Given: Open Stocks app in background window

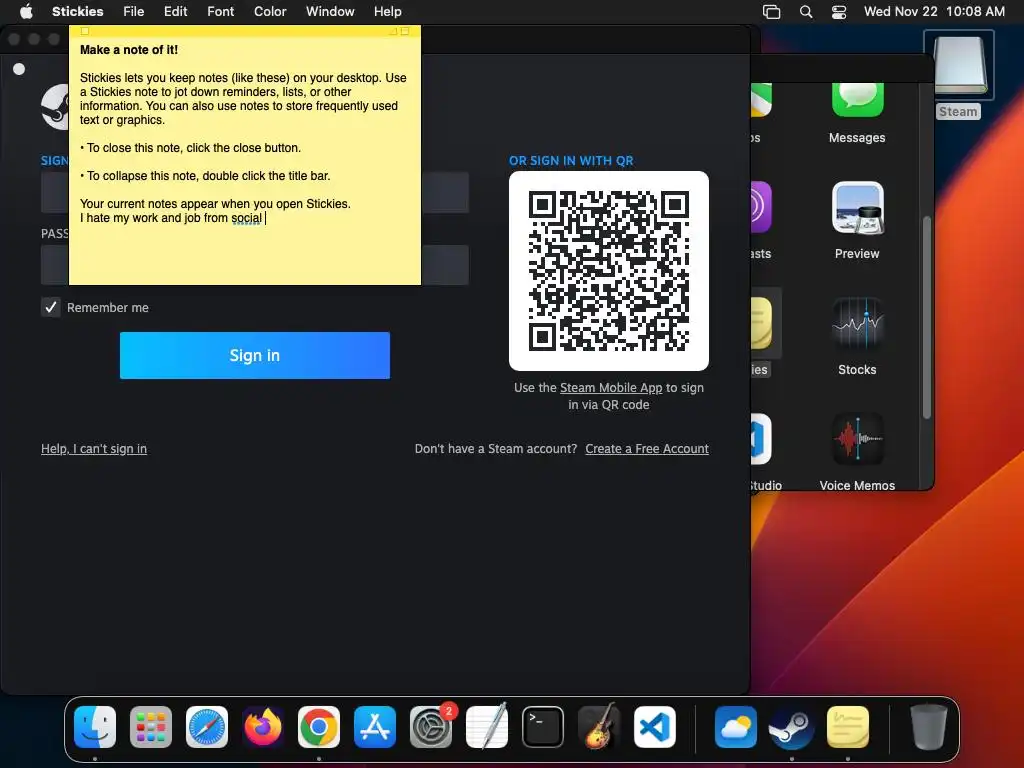Looking at the screenshot, I should click(857, 324).
